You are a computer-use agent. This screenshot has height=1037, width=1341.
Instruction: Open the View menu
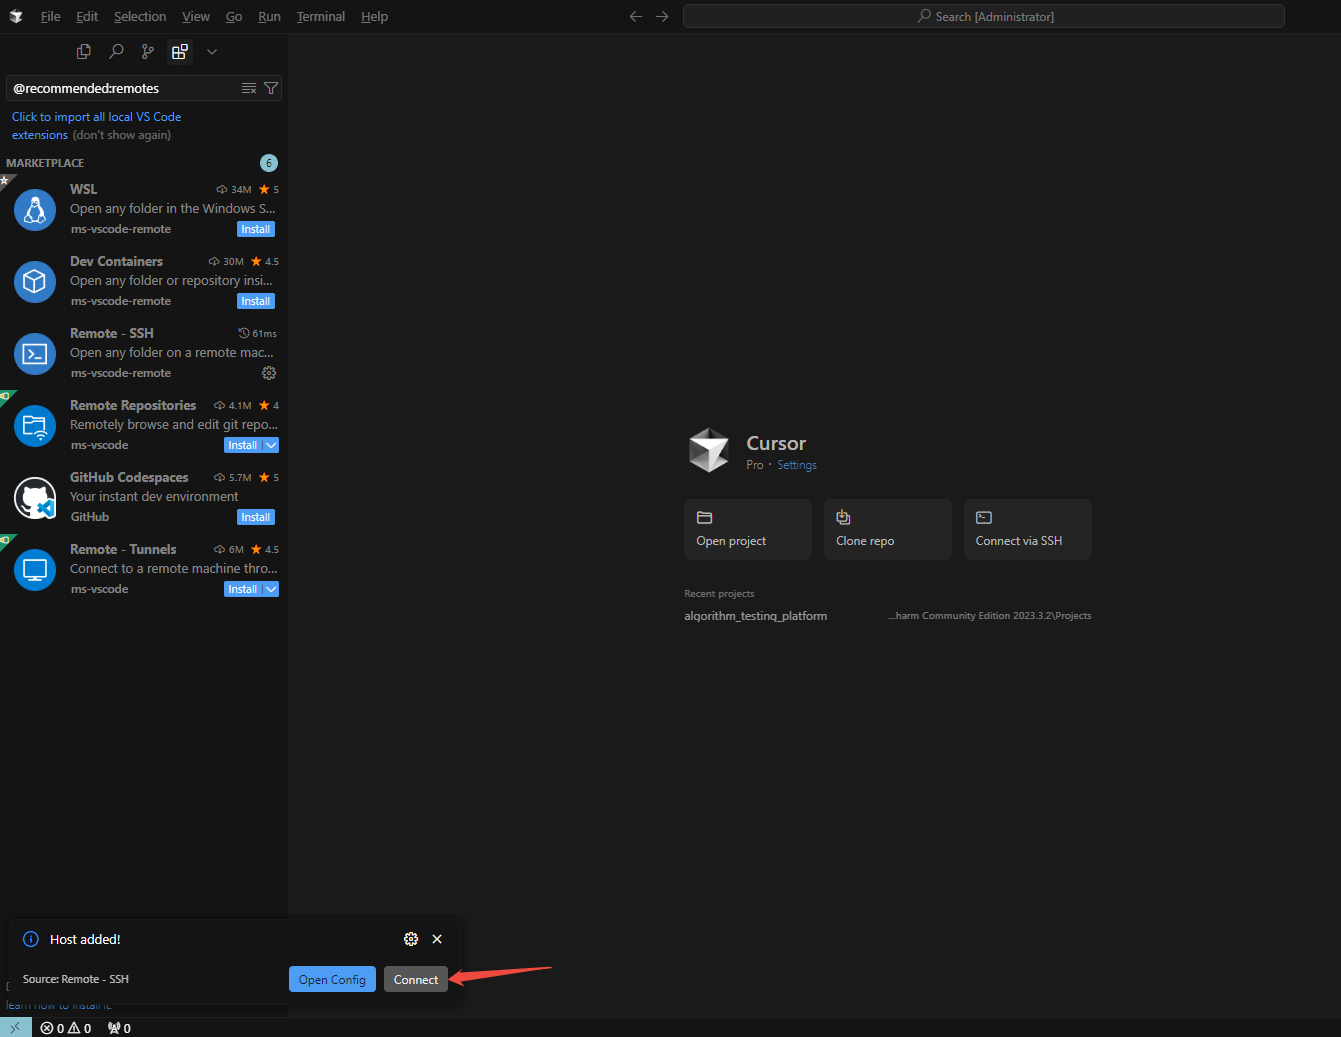pyautogui.click(x=196, y=17)
